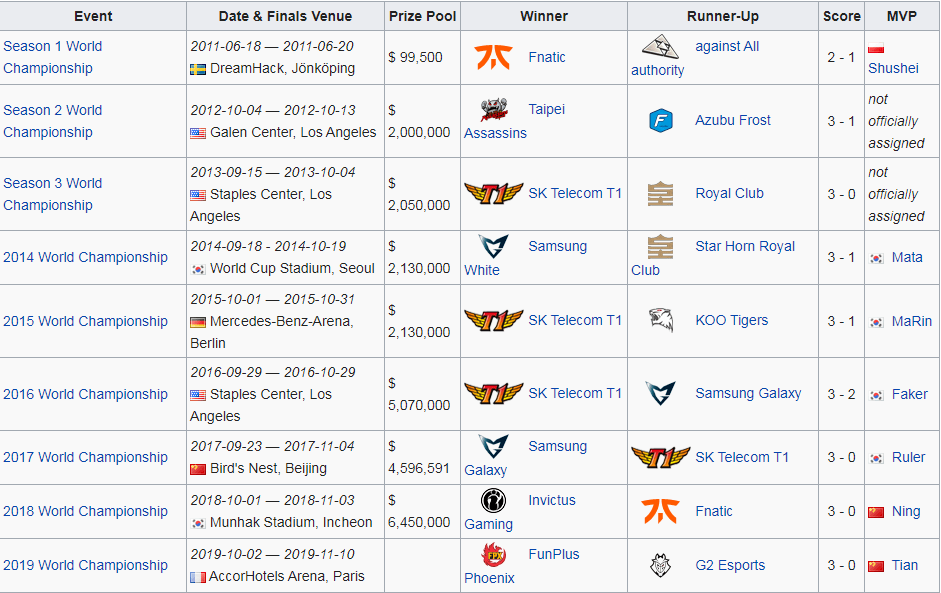
Task: Click the Swedish flag beside DreamHack
Action: tap(197, 69)
